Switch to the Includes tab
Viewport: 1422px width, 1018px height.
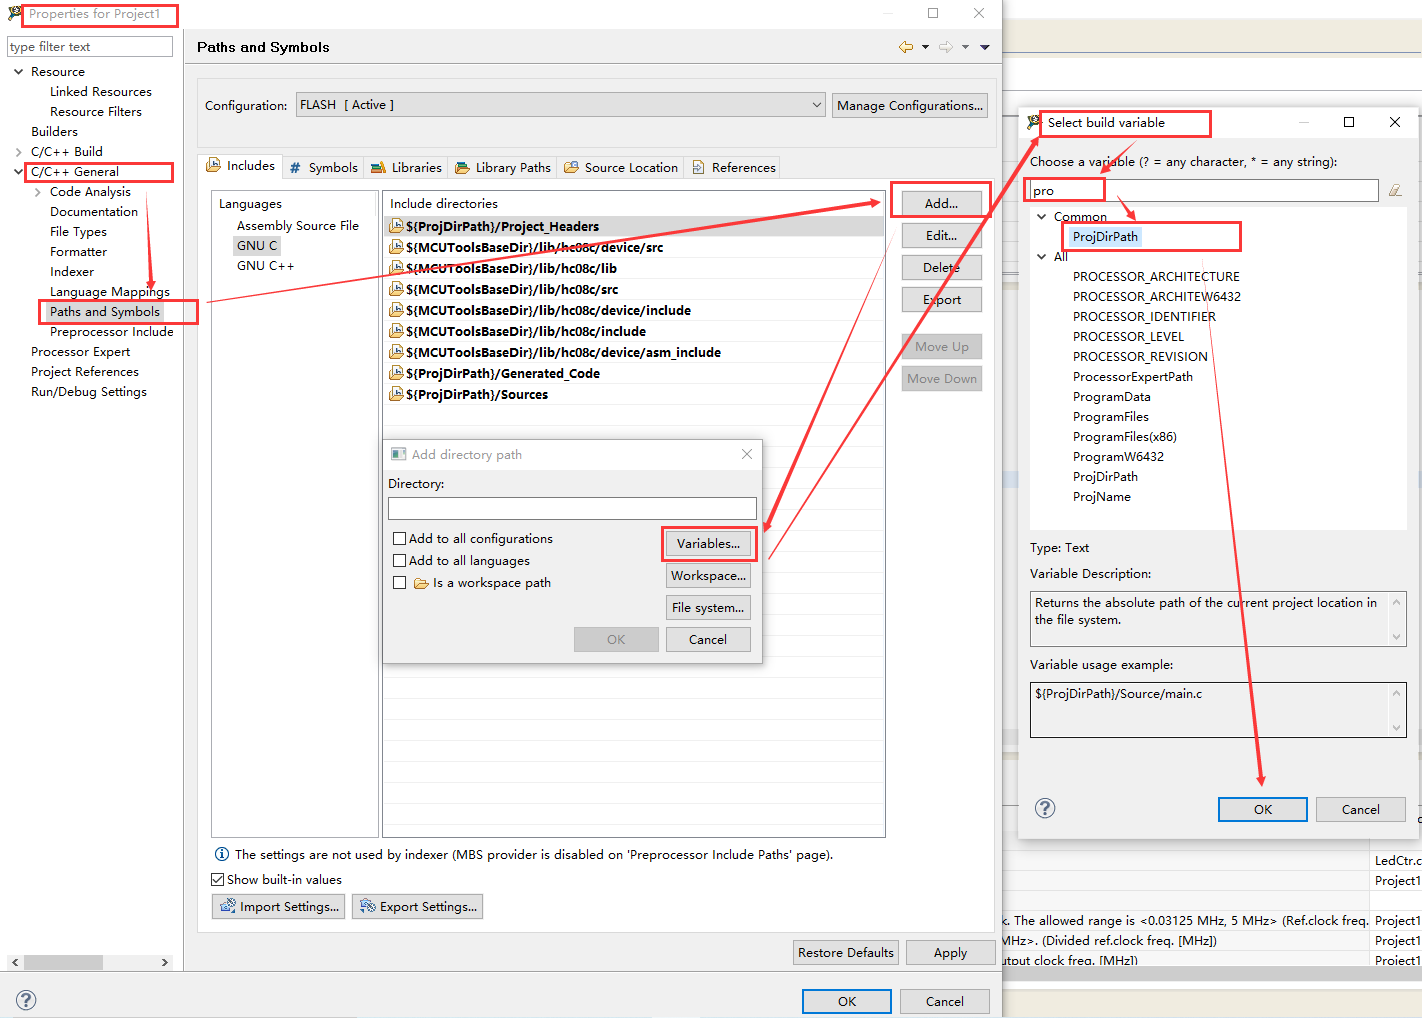point(241,166)
